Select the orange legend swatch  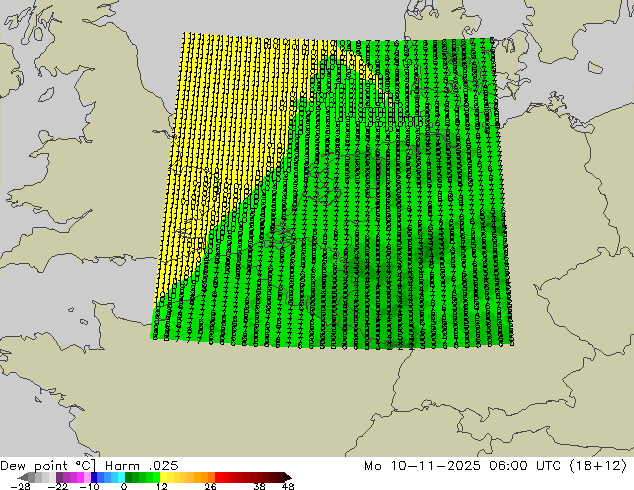pyautogui.click(x=205, y=477)
